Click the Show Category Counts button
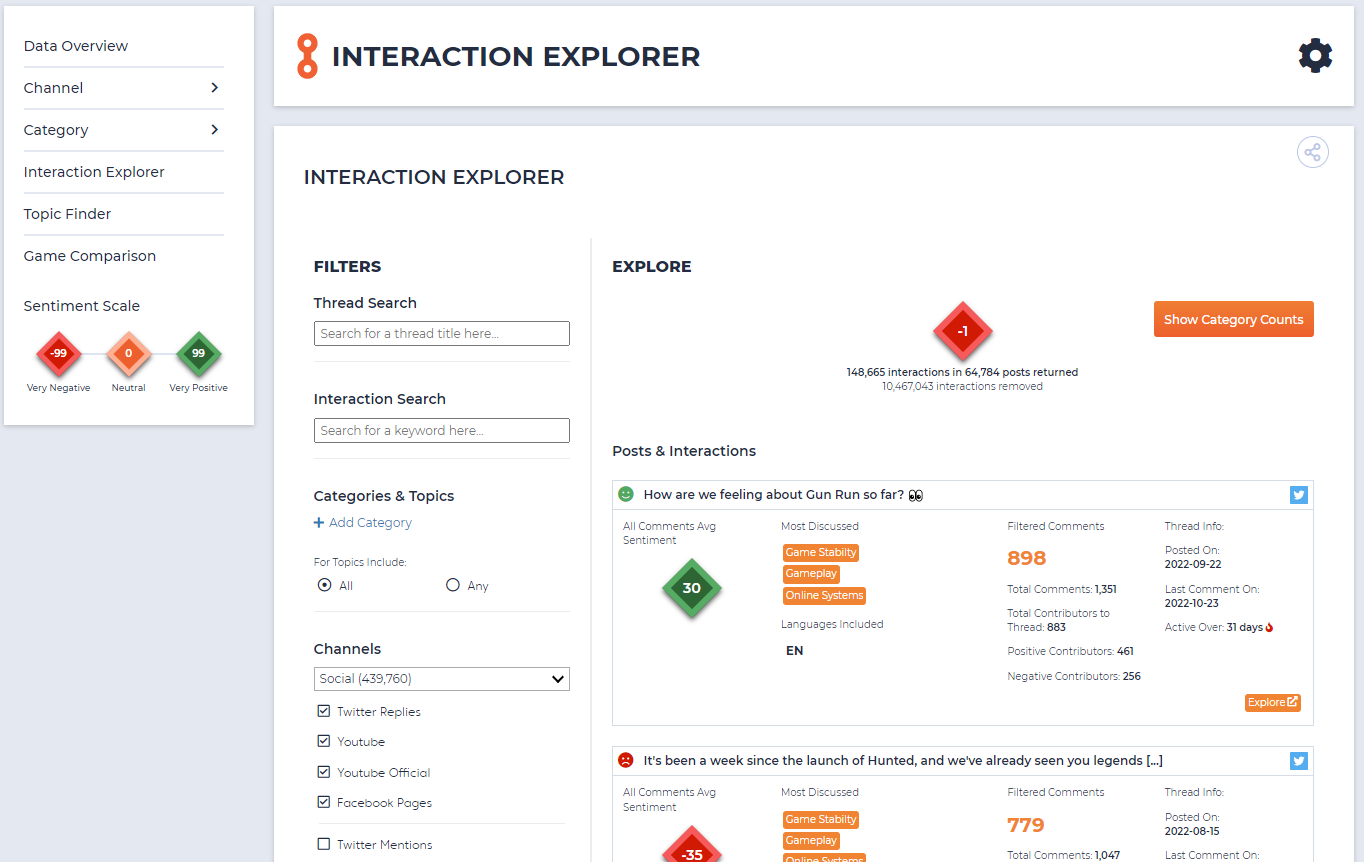This screenshot has width=1364, height=862. pos(1234,319)
